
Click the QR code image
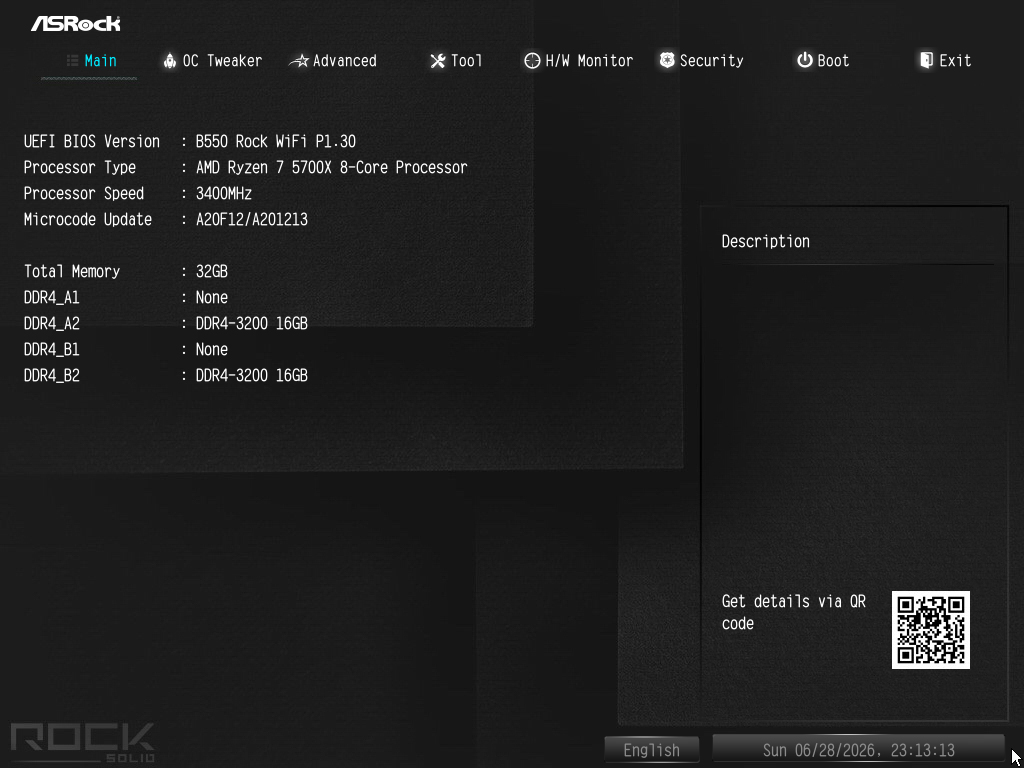click(931, 630)
